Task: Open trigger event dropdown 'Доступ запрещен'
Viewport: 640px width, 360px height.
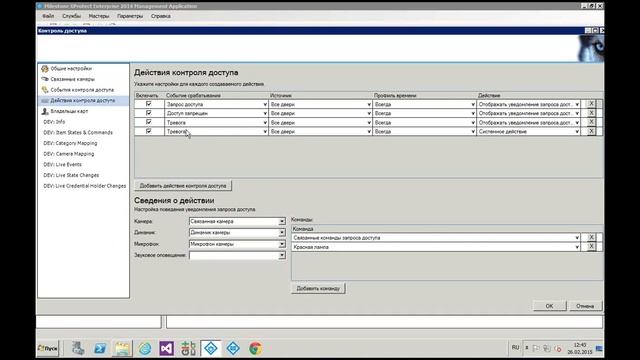Action: pos(265,113)
